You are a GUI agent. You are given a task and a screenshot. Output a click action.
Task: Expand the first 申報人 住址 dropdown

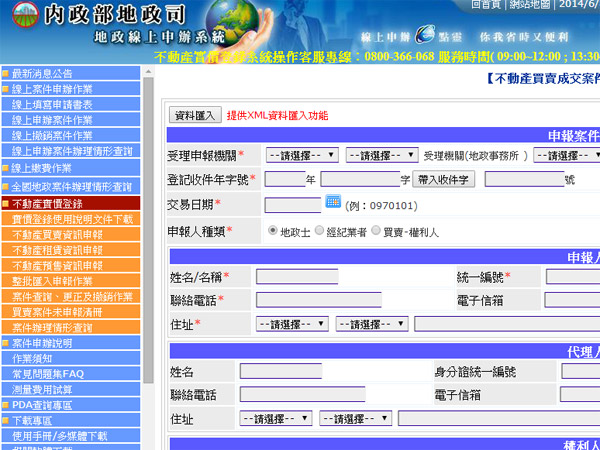click(291, 324)
